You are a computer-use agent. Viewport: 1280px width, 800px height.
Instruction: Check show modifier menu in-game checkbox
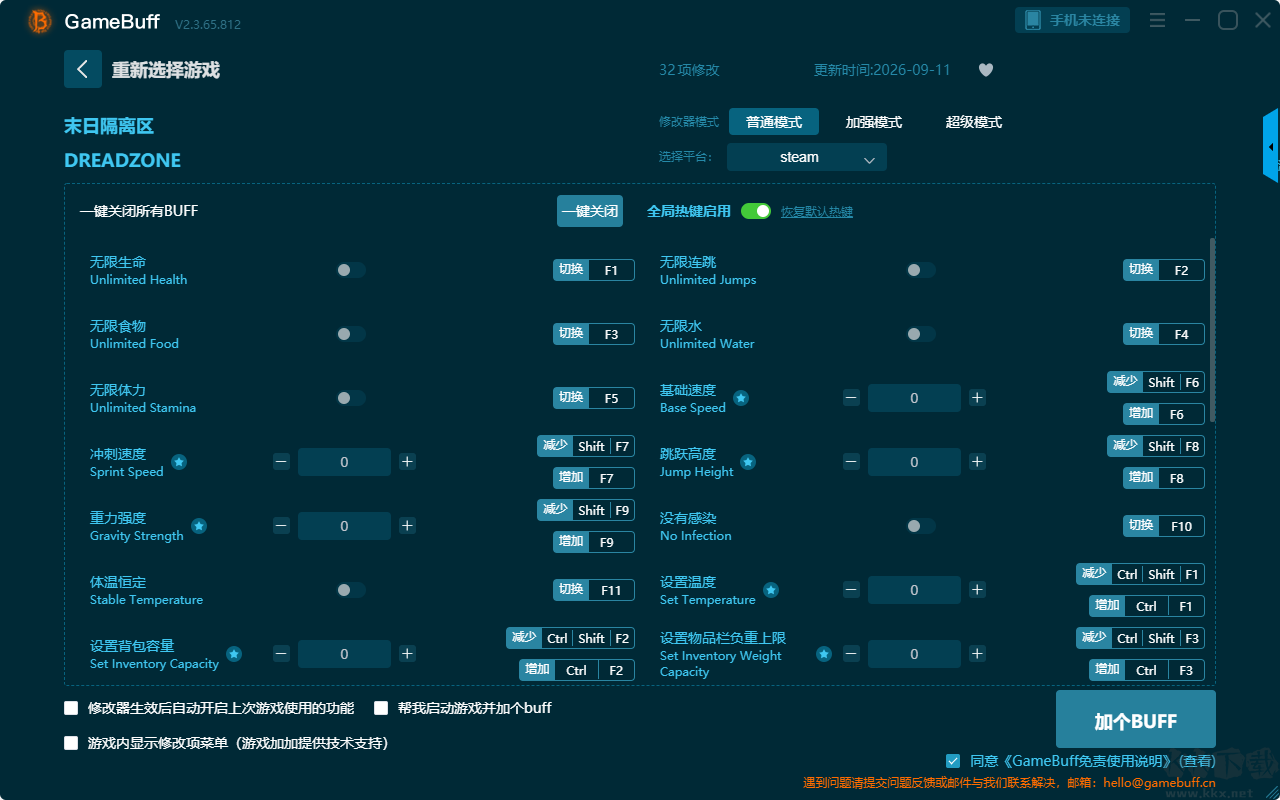point(71,743)
